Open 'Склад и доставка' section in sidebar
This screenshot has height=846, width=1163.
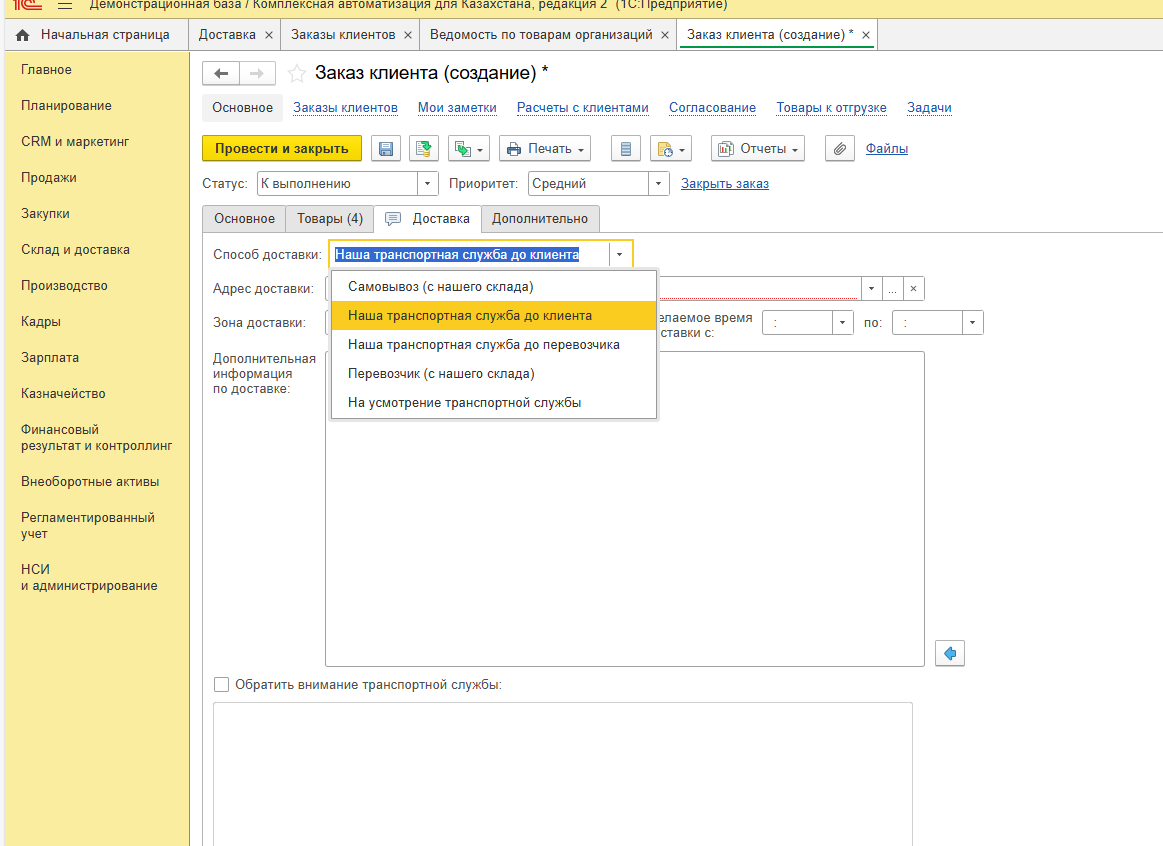pos(75,250)
